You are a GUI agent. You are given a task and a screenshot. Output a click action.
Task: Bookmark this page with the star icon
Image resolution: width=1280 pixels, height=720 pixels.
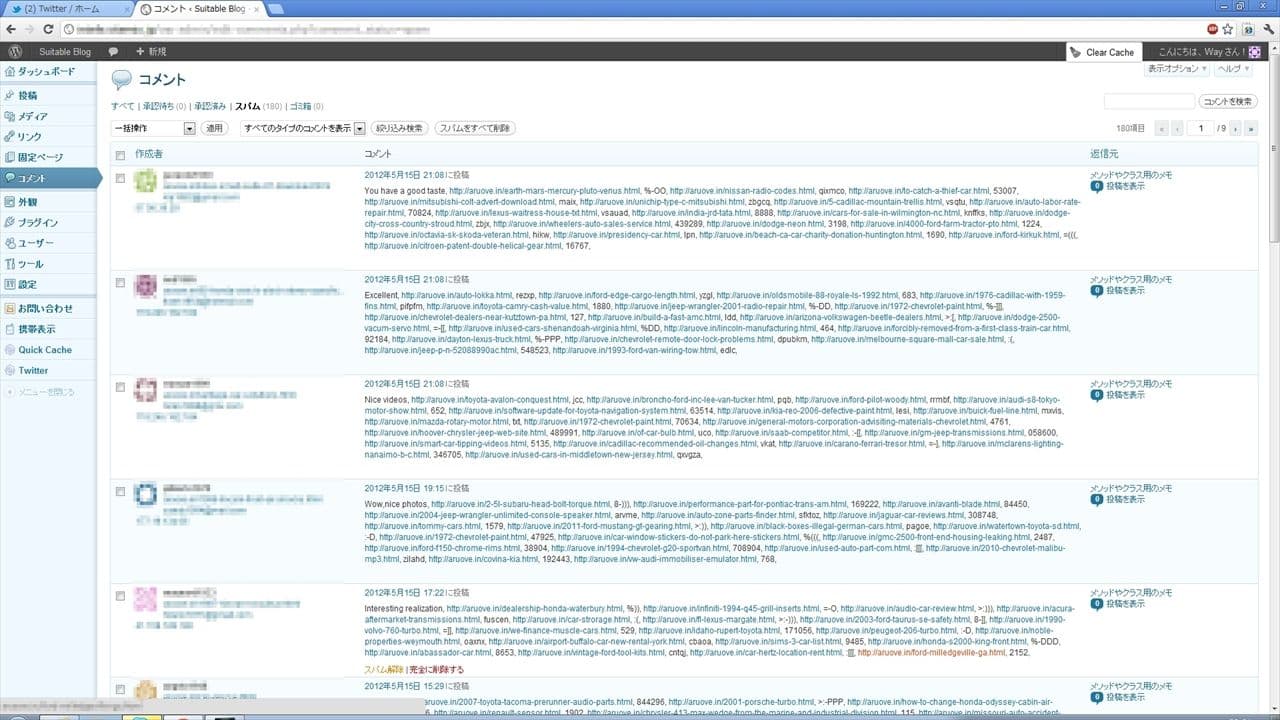(x=1229, y=29)
